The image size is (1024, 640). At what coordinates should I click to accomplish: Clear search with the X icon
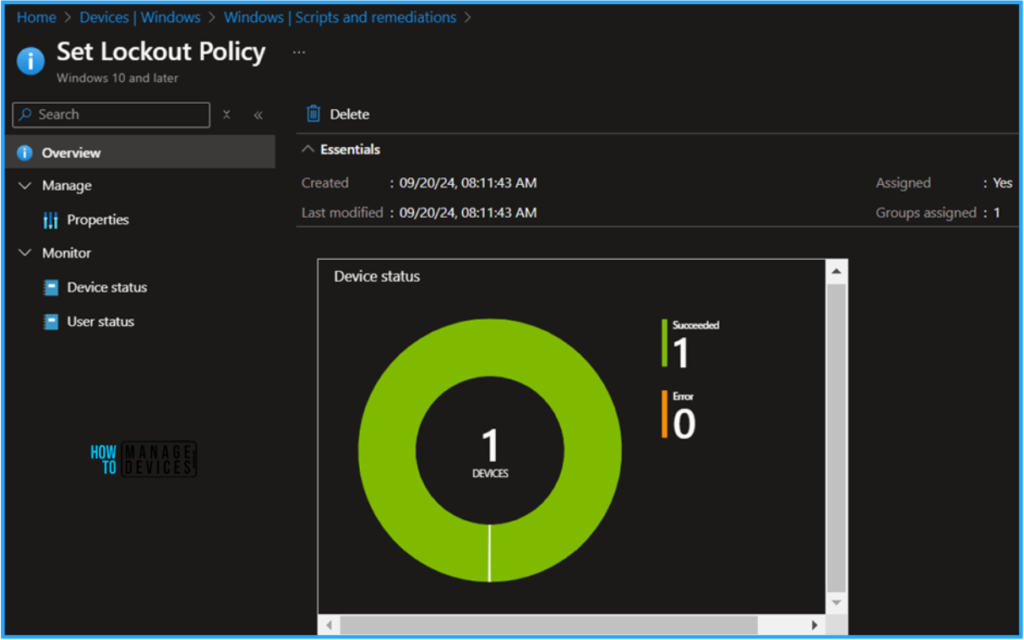(x=227, y=115)
